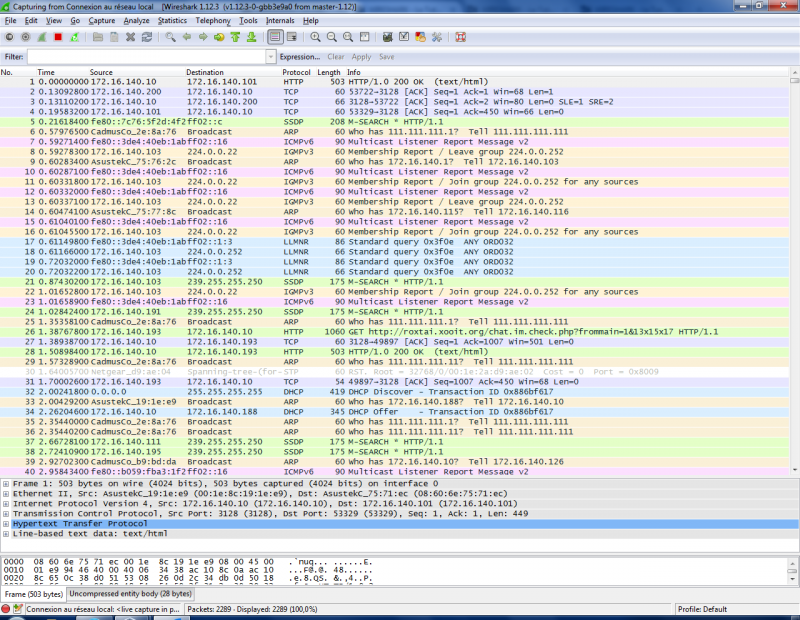Click the Apply filter button
Image resolution: width=800 pixels, height=620 pixels.
(x=361, y=57)
